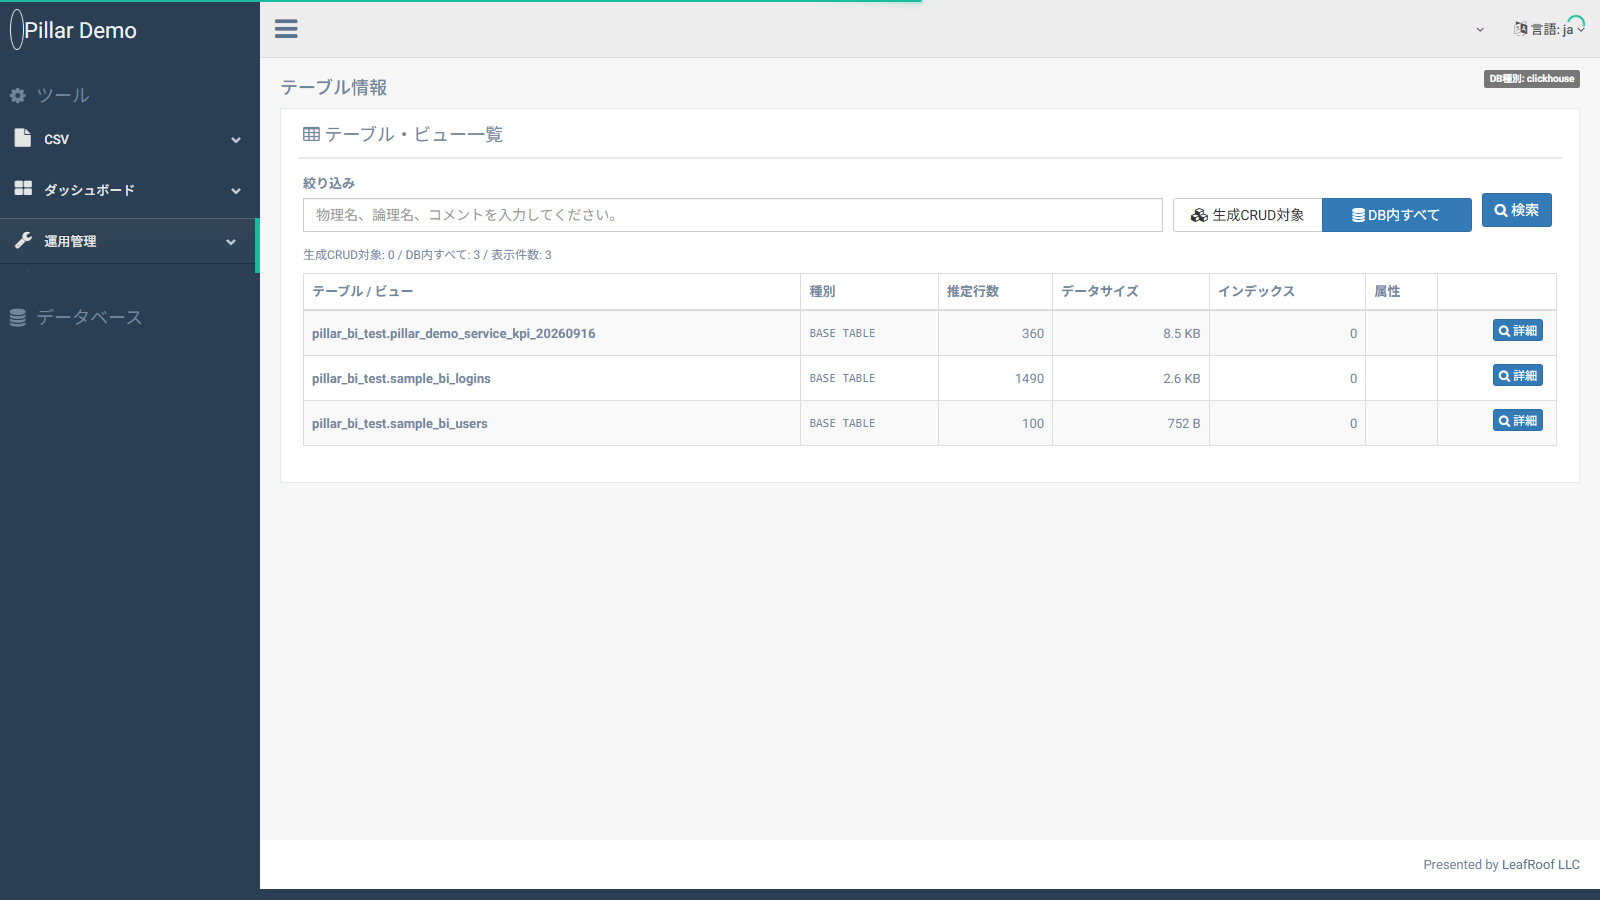Click the ツール gear icon
Screen dimensions: 1600x900
(x=18, y=95)
